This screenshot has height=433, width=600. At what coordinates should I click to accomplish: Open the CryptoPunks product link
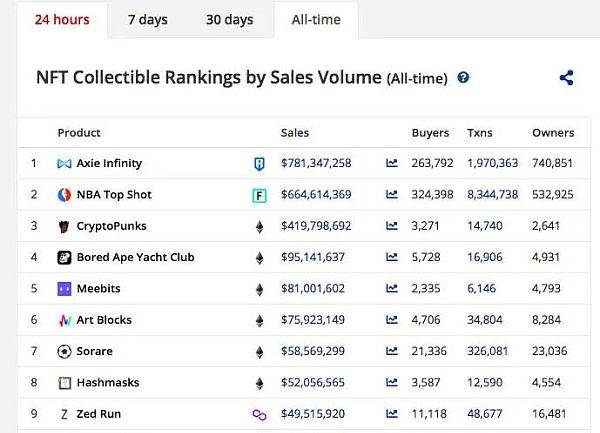[x=111, y=226]
